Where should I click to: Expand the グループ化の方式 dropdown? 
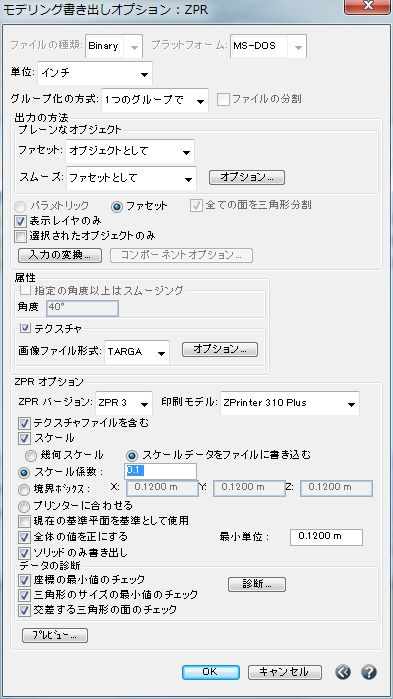point(155,100)
